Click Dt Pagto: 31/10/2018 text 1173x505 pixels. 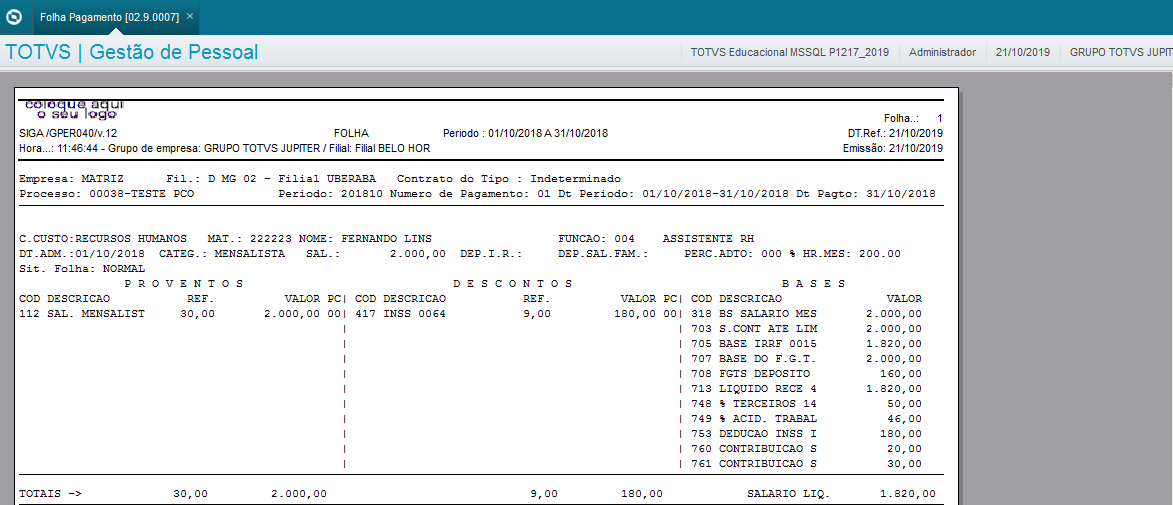pyautogui.click(x=866, y=194)
